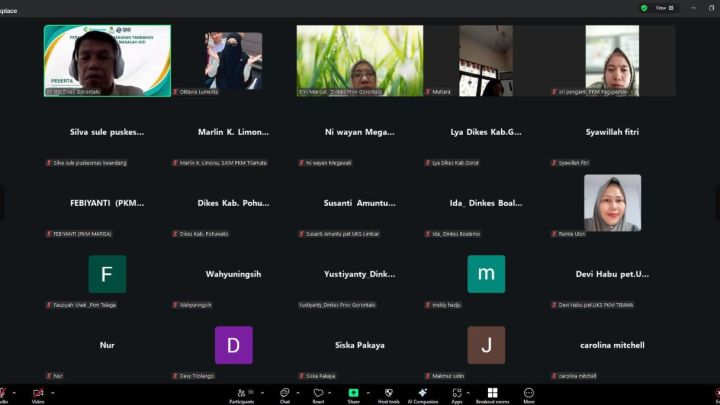The image size is (720, 405).
Task: Click the brown J avatar tile
Action: [x=486, y=345]
